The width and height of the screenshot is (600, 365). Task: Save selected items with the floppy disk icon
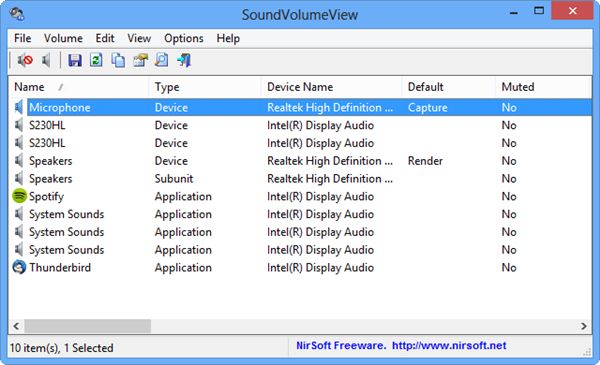[75, 60]
